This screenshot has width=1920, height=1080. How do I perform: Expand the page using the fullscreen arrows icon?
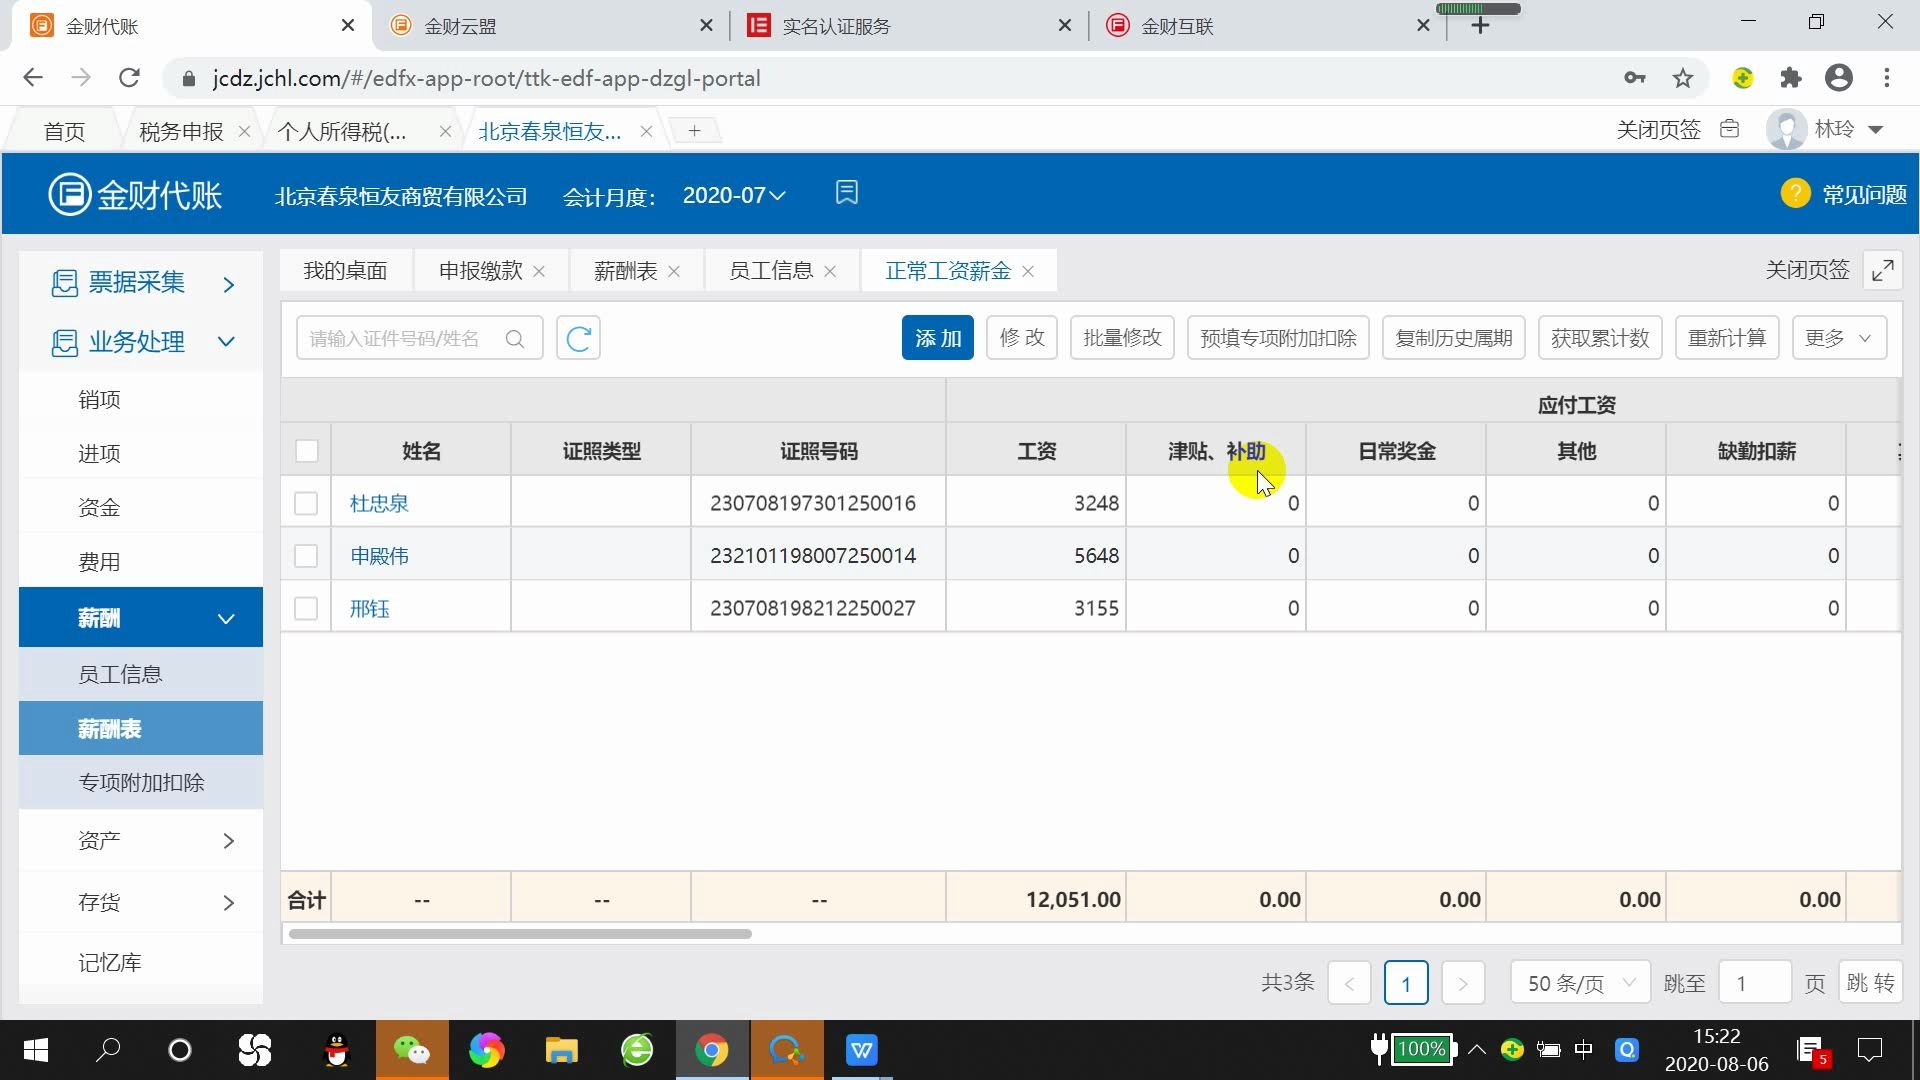(1884, 269)
